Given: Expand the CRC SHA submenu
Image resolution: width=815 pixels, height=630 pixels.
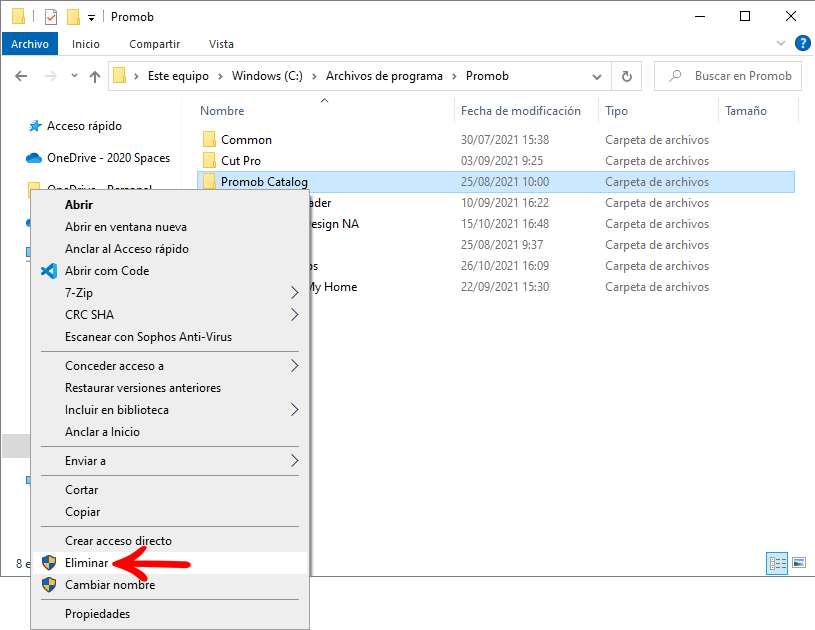Looking at the screenshot, I should [x=170, y=314].
